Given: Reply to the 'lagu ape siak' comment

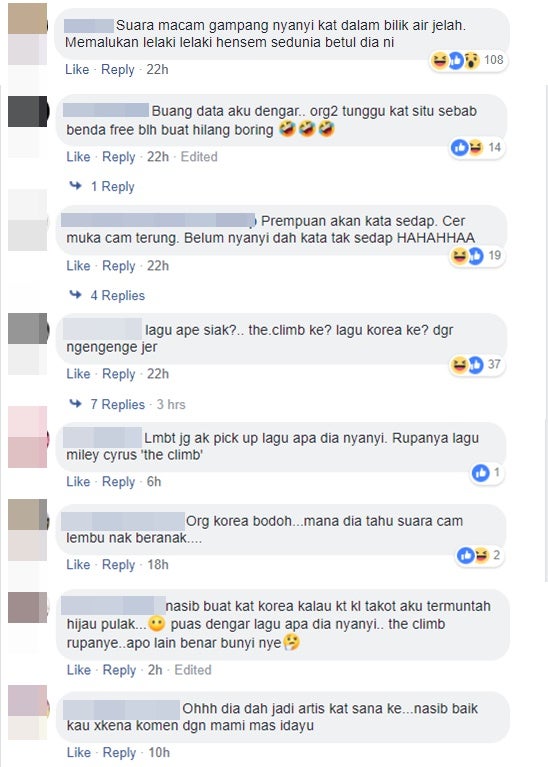Looking at the screenshot, I should [x=118, y=374].
